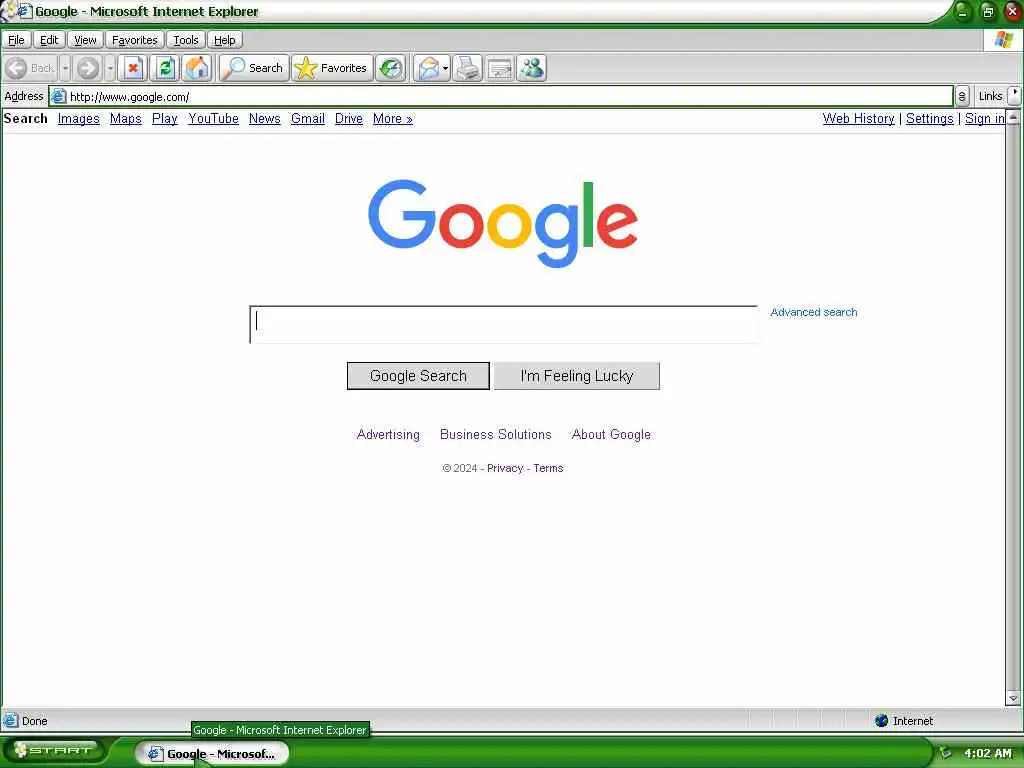Viewport: 1024px width, 768px height.
Task: Click the scrollbar down arrow
Action: pyautogui.click(x=1014, y=698)
